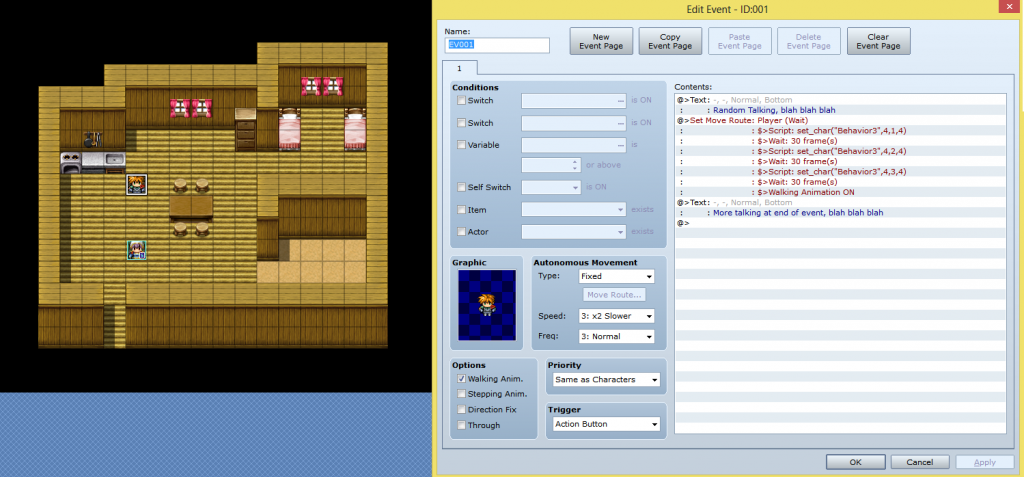Open the Autonomous Movement Type dropdown
This screenshot has height=477, width=1024.
coord(615,276)
